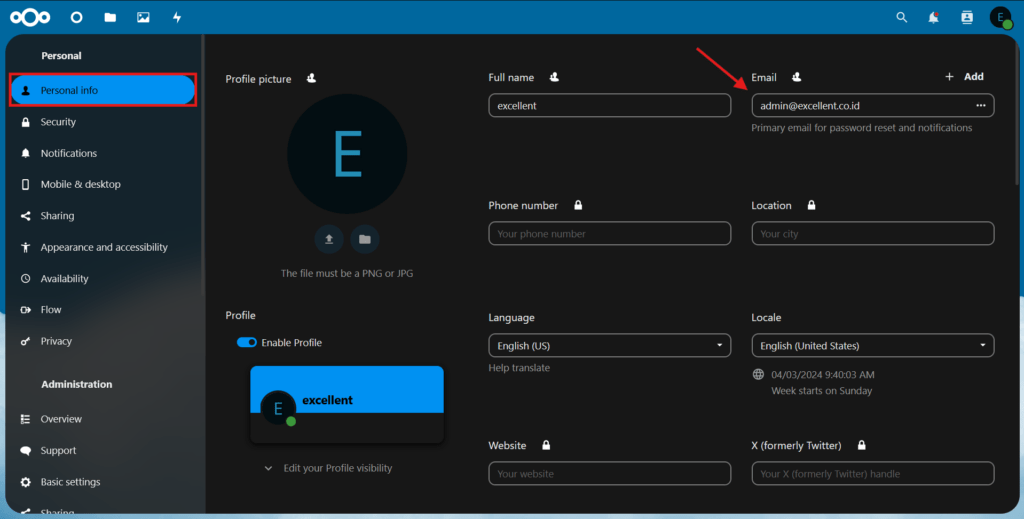
Task: Click the search magnifier icon
Action: tap(901, 17)
